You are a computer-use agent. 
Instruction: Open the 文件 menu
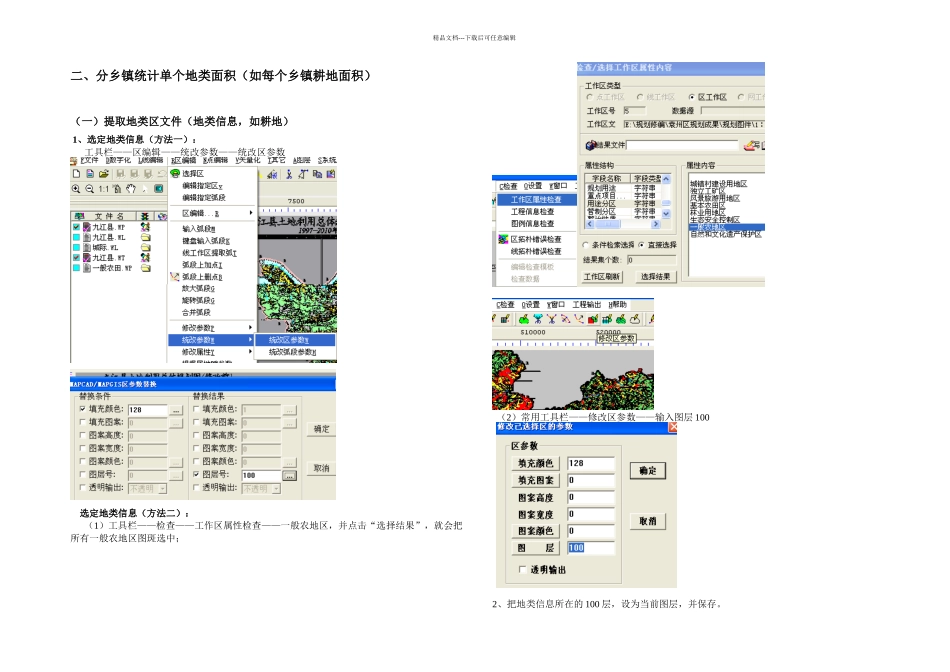pyautogui.click(x=88, y=160)
